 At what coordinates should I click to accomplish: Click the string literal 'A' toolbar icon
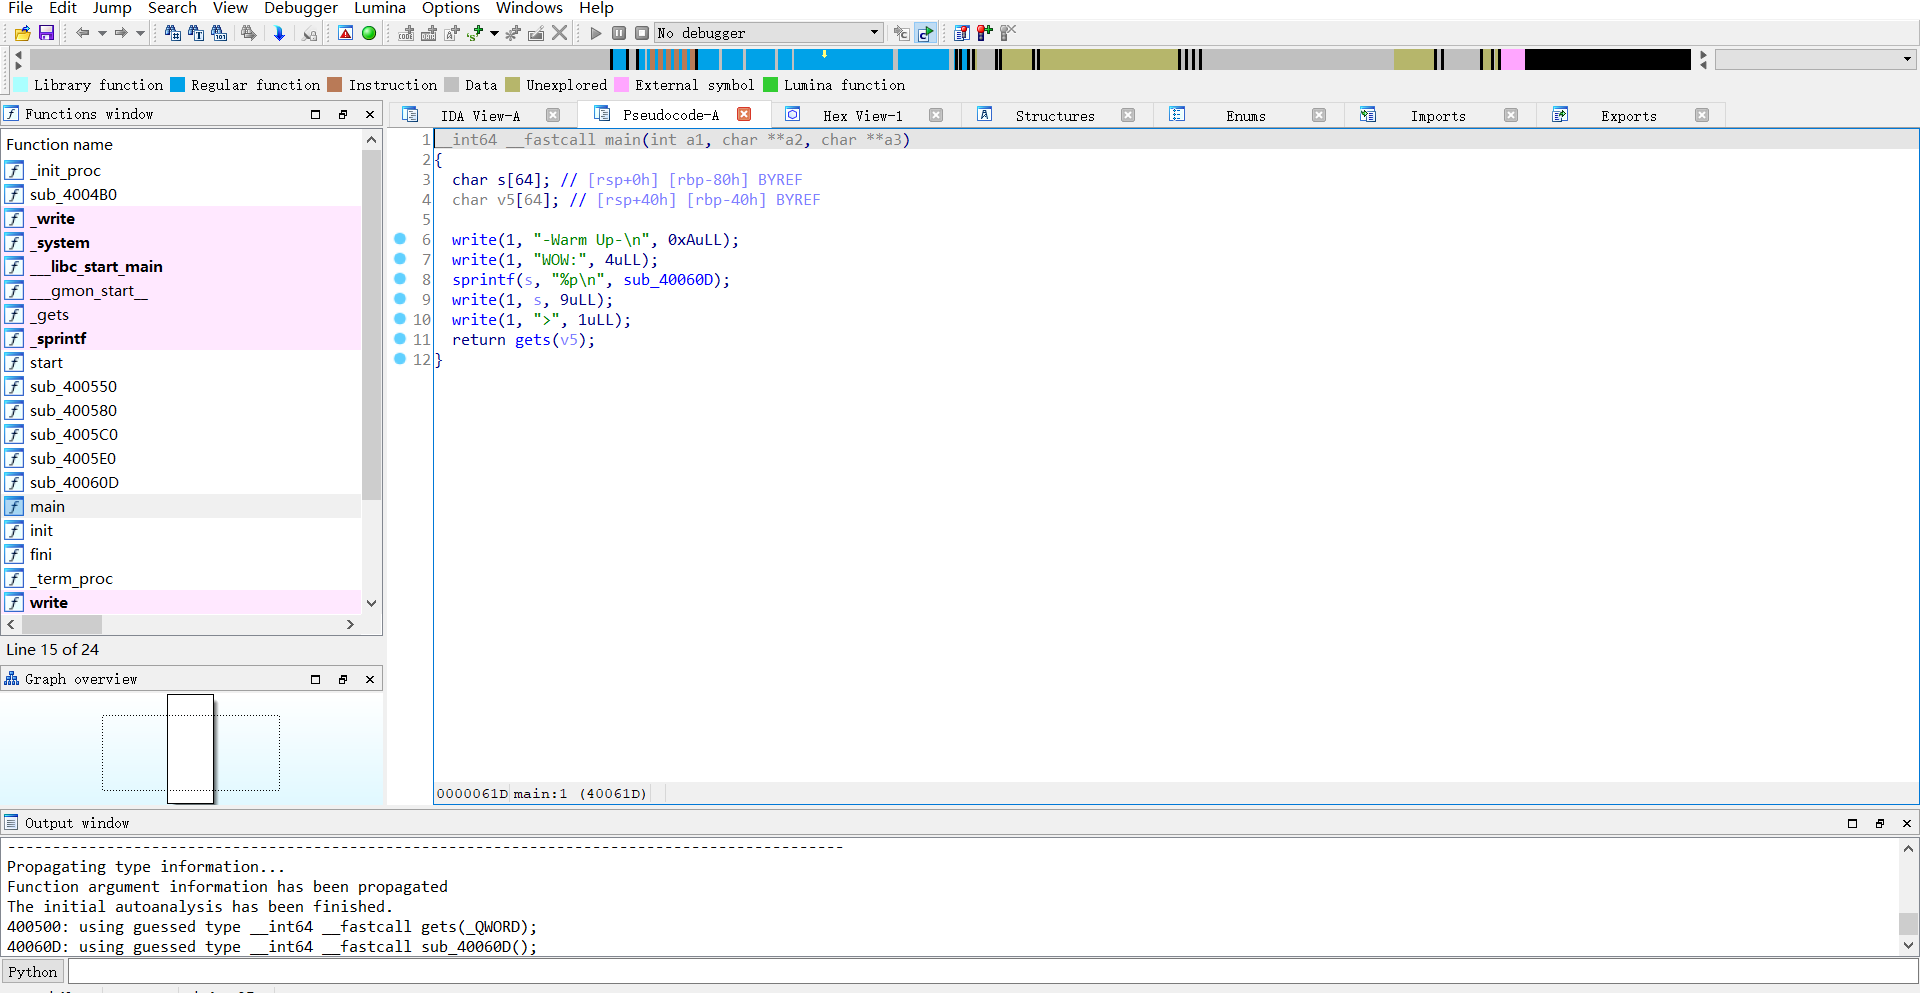[451, 33]
